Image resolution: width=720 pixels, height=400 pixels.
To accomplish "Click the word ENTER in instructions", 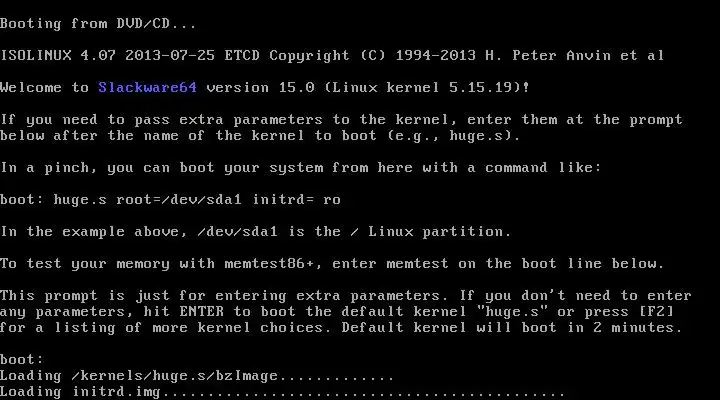I will (x=201, y=311).
